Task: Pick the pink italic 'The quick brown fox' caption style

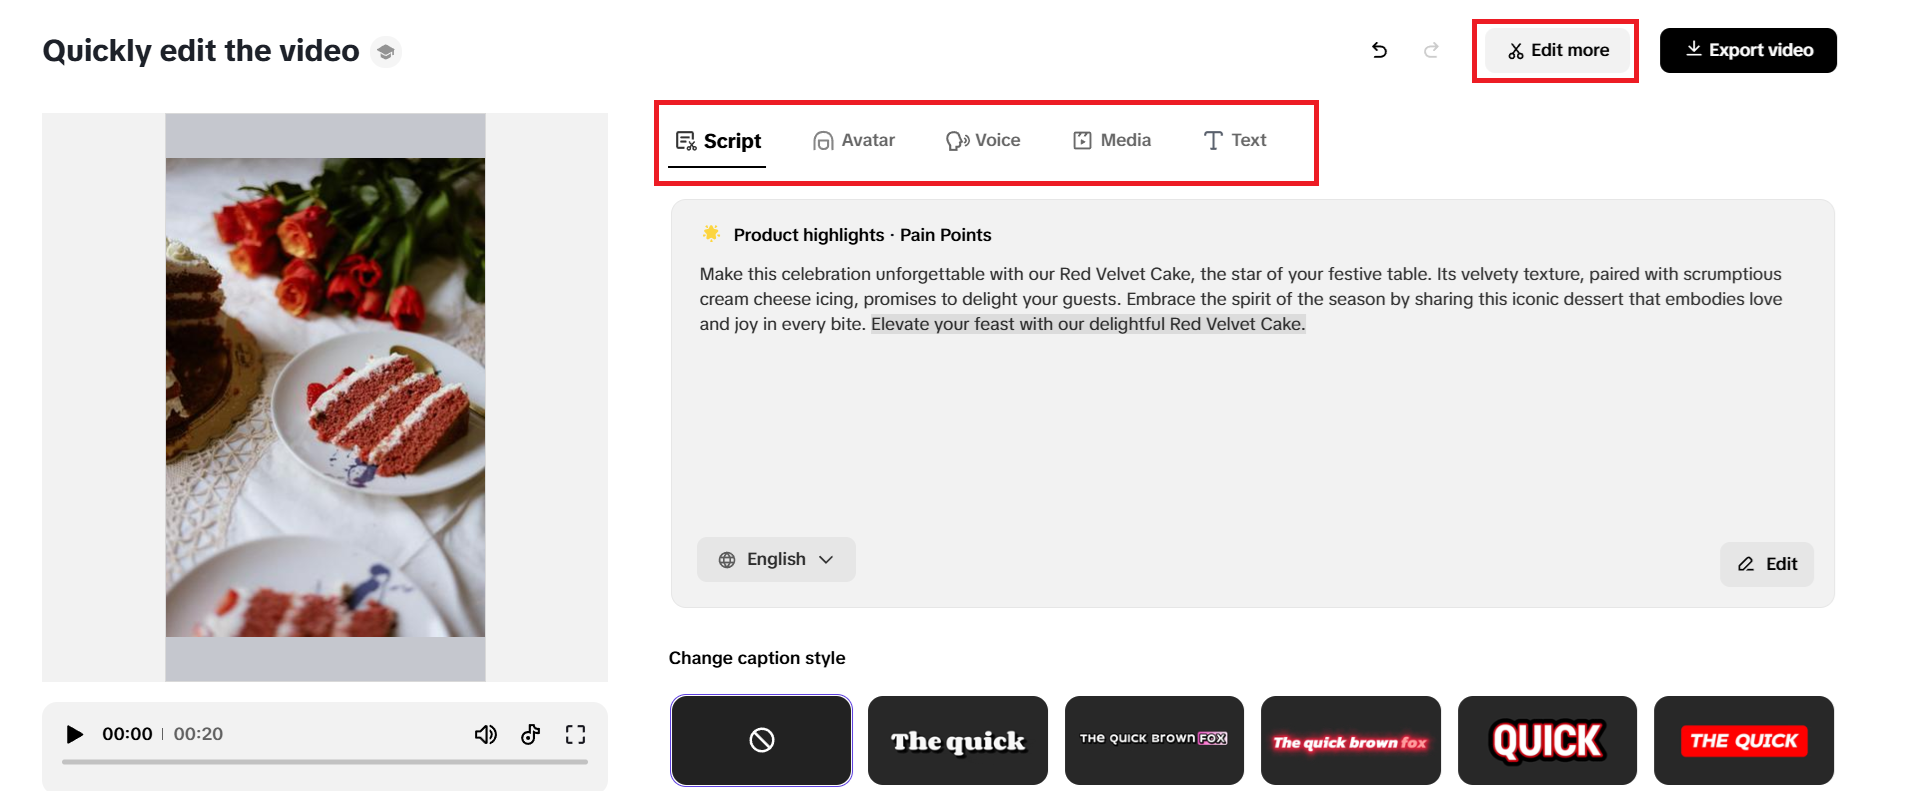Action: (x=1350, y=740)
